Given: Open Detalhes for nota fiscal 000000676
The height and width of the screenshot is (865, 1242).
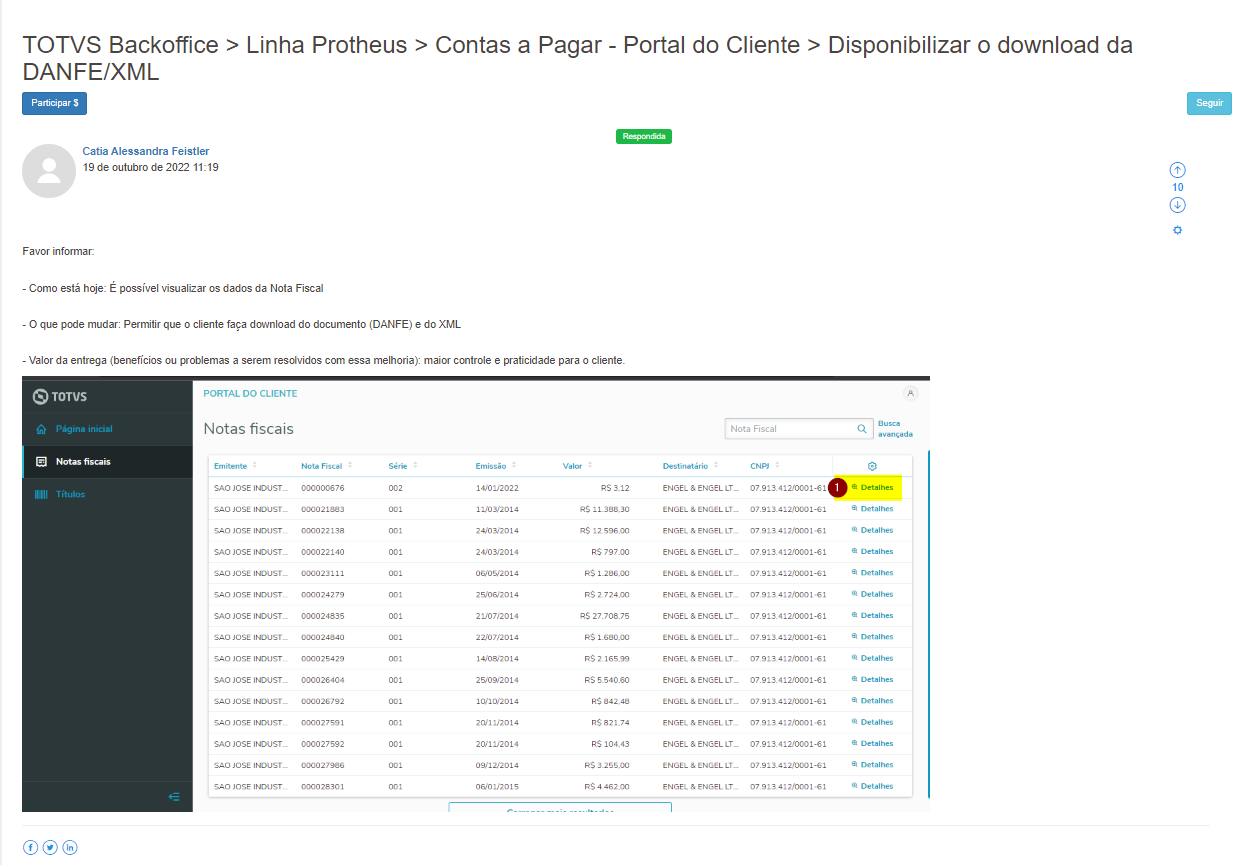Looking at the screenshot, I should point(872,488).
